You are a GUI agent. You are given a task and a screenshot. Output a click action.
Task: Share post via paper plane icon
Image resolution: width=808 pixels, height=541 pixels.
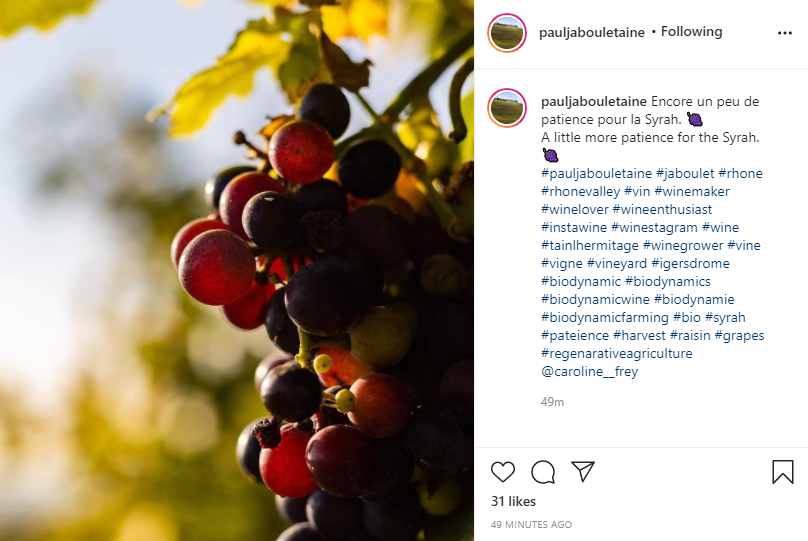(x=583, y=471)
